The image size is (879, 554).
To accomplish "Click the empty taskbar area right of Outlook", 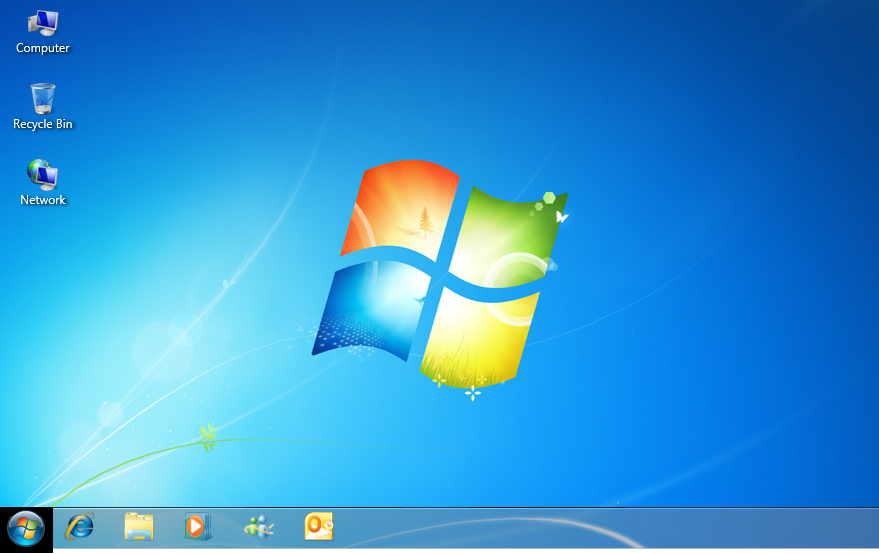I will [600, 528].
